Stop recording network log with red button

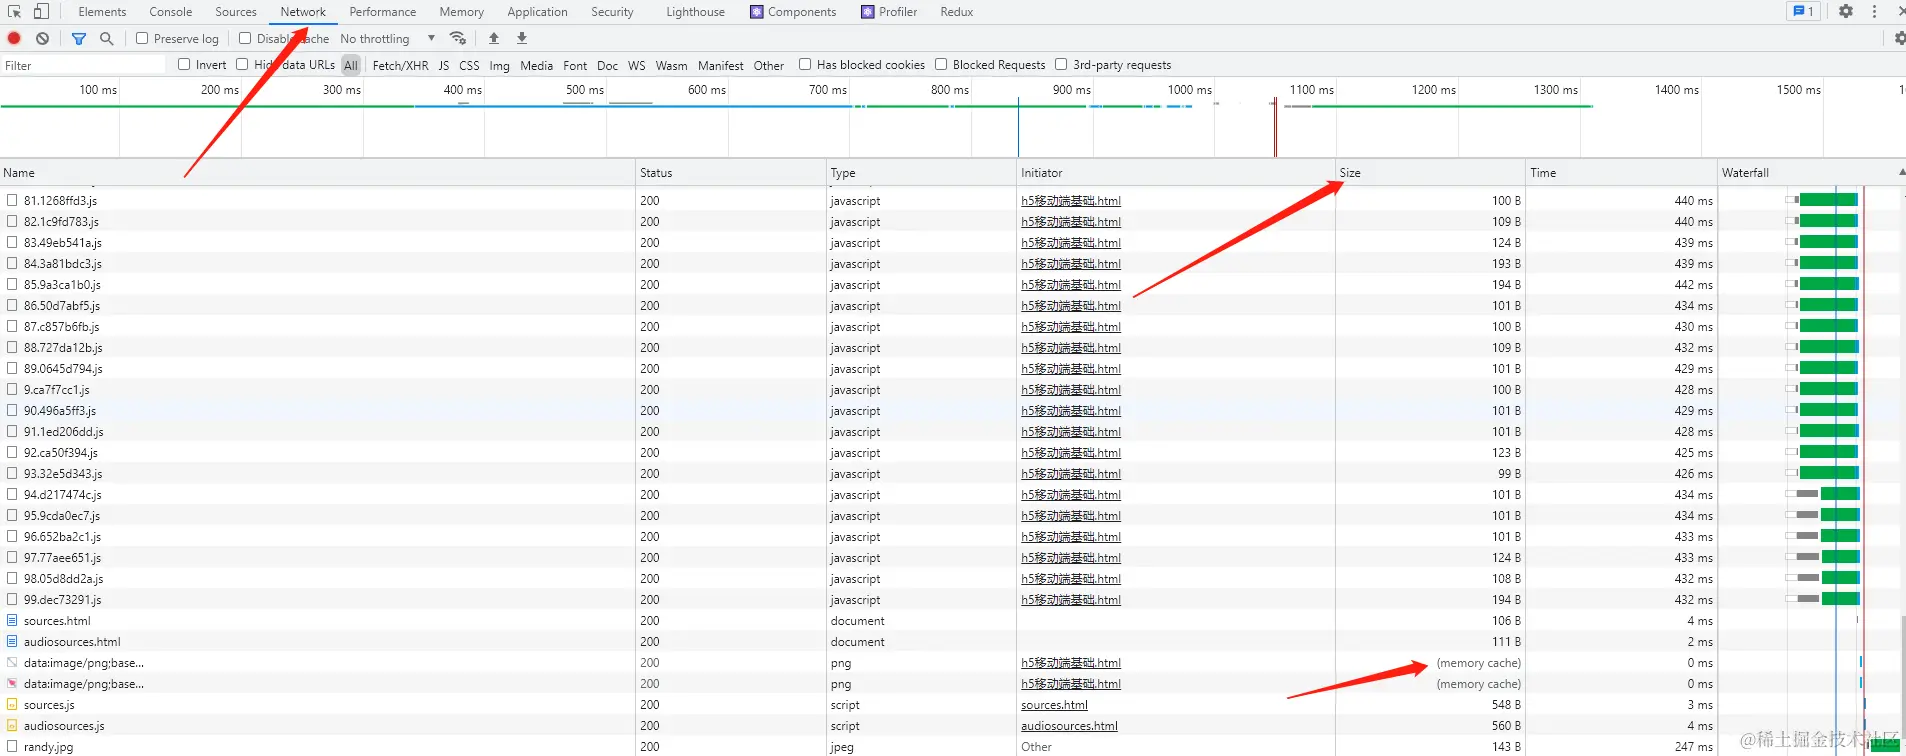point(14,38)
